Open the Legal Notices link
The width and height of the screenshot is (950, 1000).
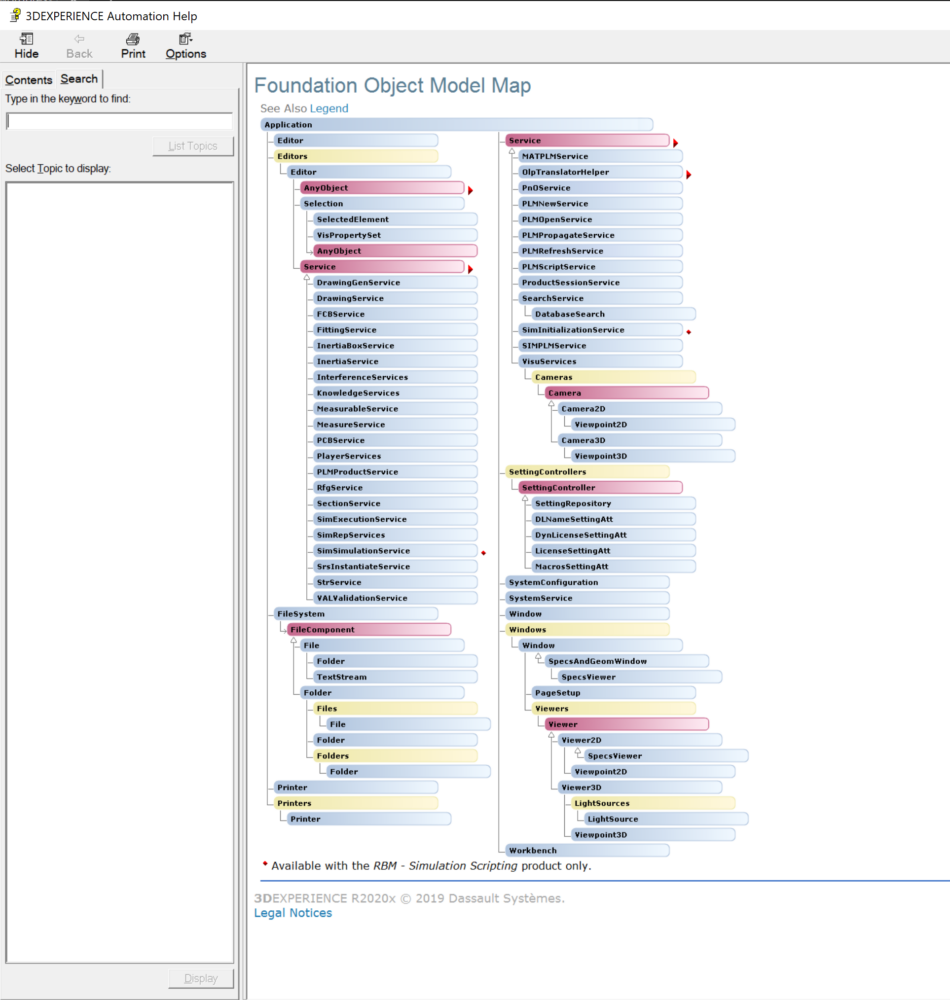(x=292, y=913)
